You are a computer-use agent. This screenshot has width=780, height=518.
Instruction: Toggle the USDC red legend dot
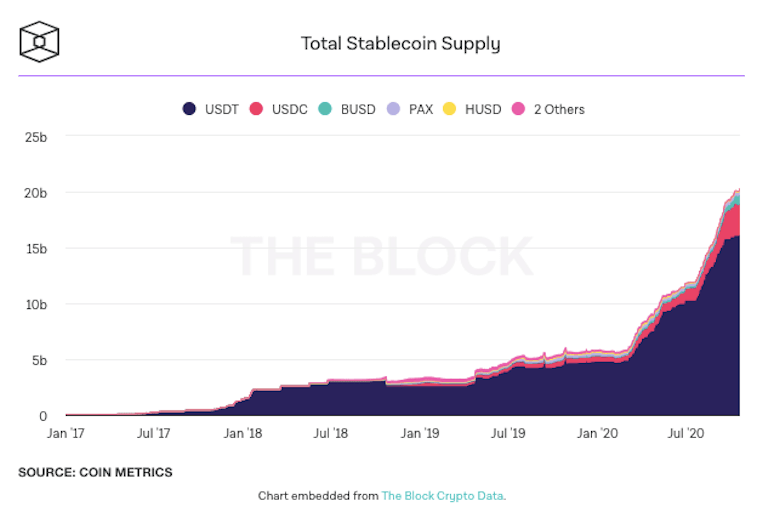click(256, 108)
